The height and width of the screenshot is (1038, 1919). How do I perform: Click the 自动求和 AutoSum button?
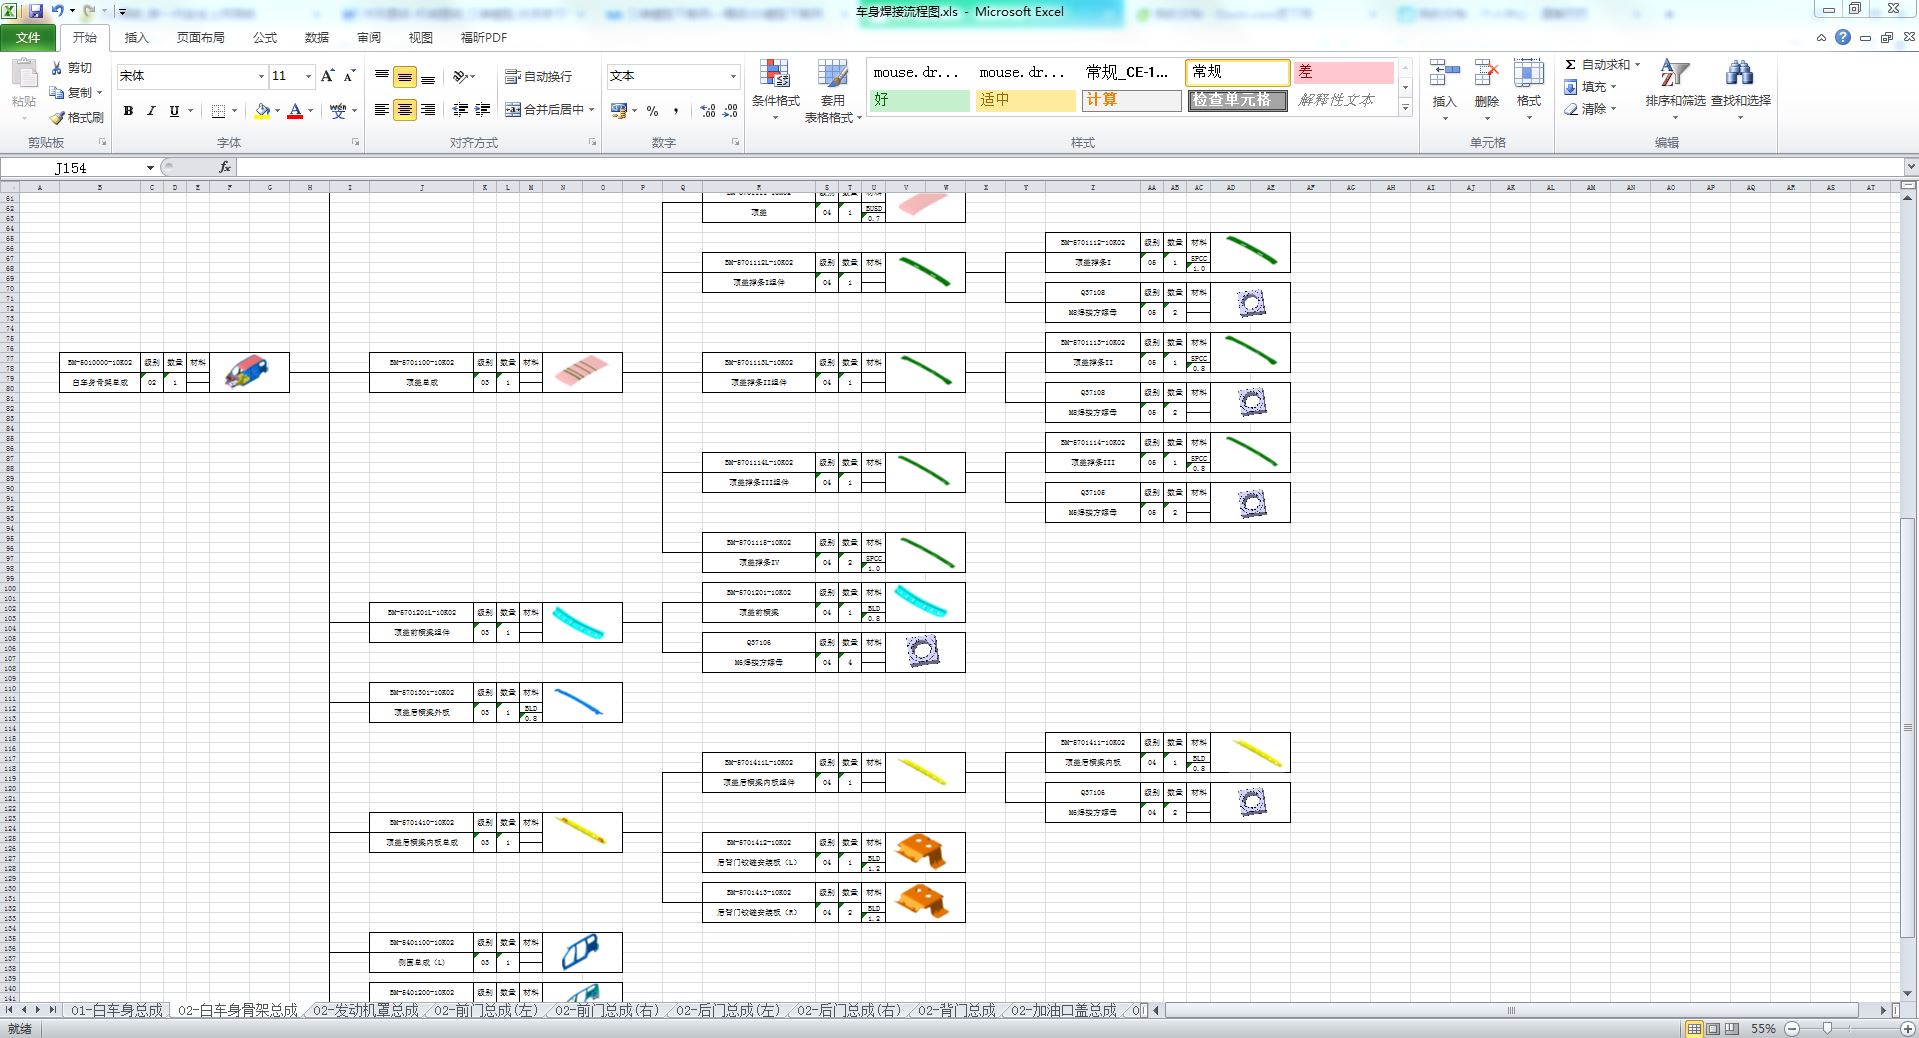click(x=1602, y=64)
